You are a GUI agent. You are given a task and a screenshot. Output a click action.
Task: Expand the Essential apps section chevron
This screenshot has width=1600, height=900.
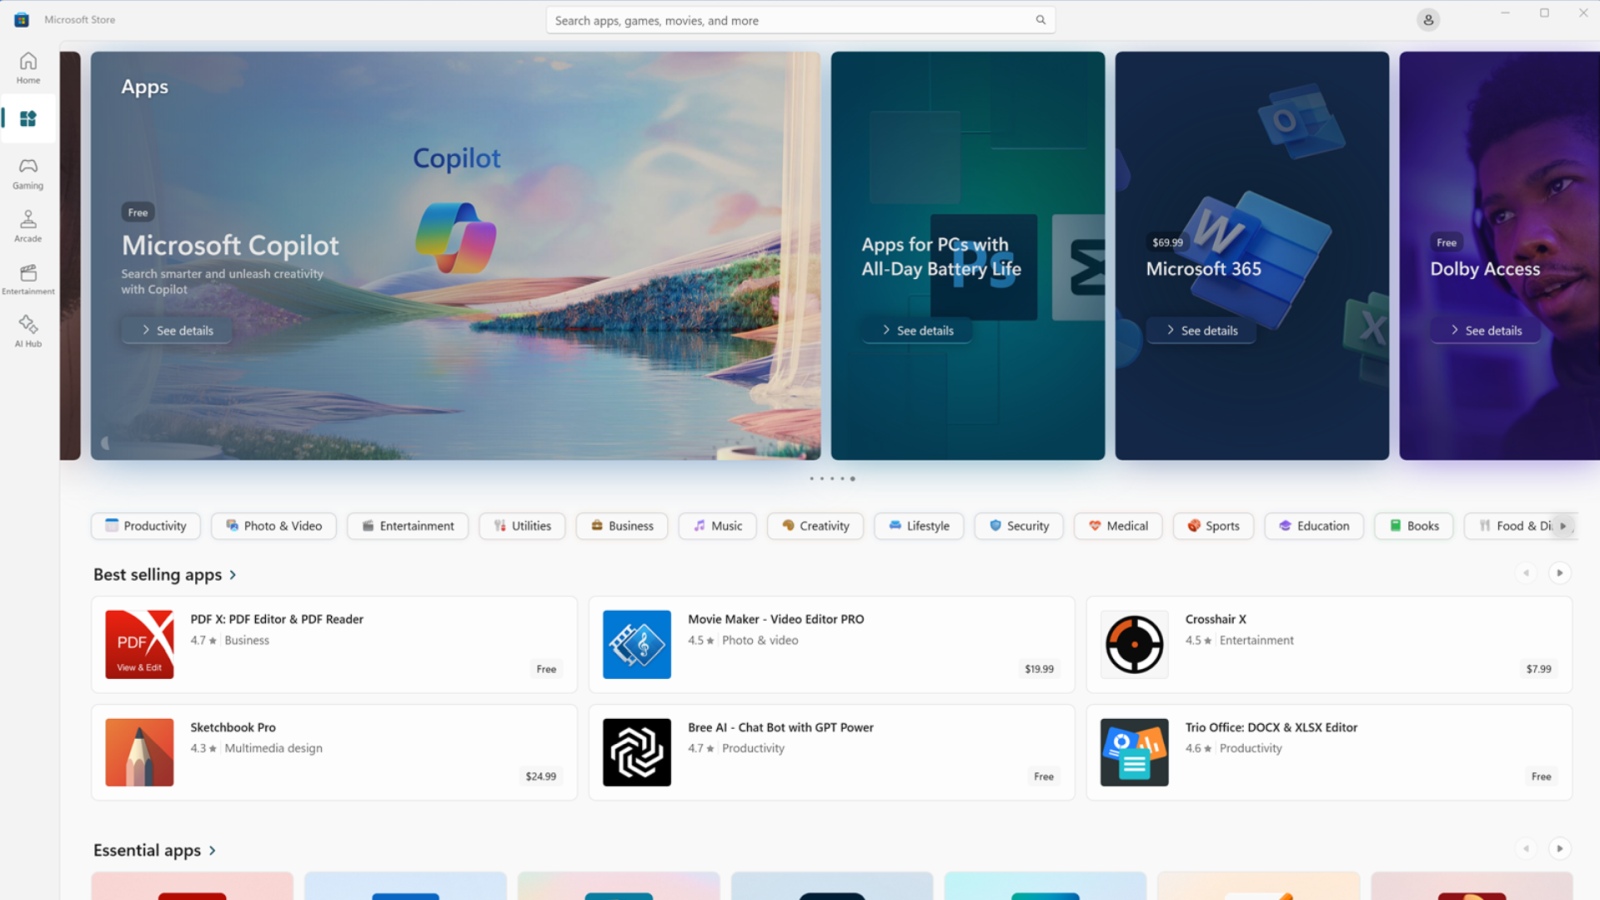pyautogui.click(x=212, y=851)
